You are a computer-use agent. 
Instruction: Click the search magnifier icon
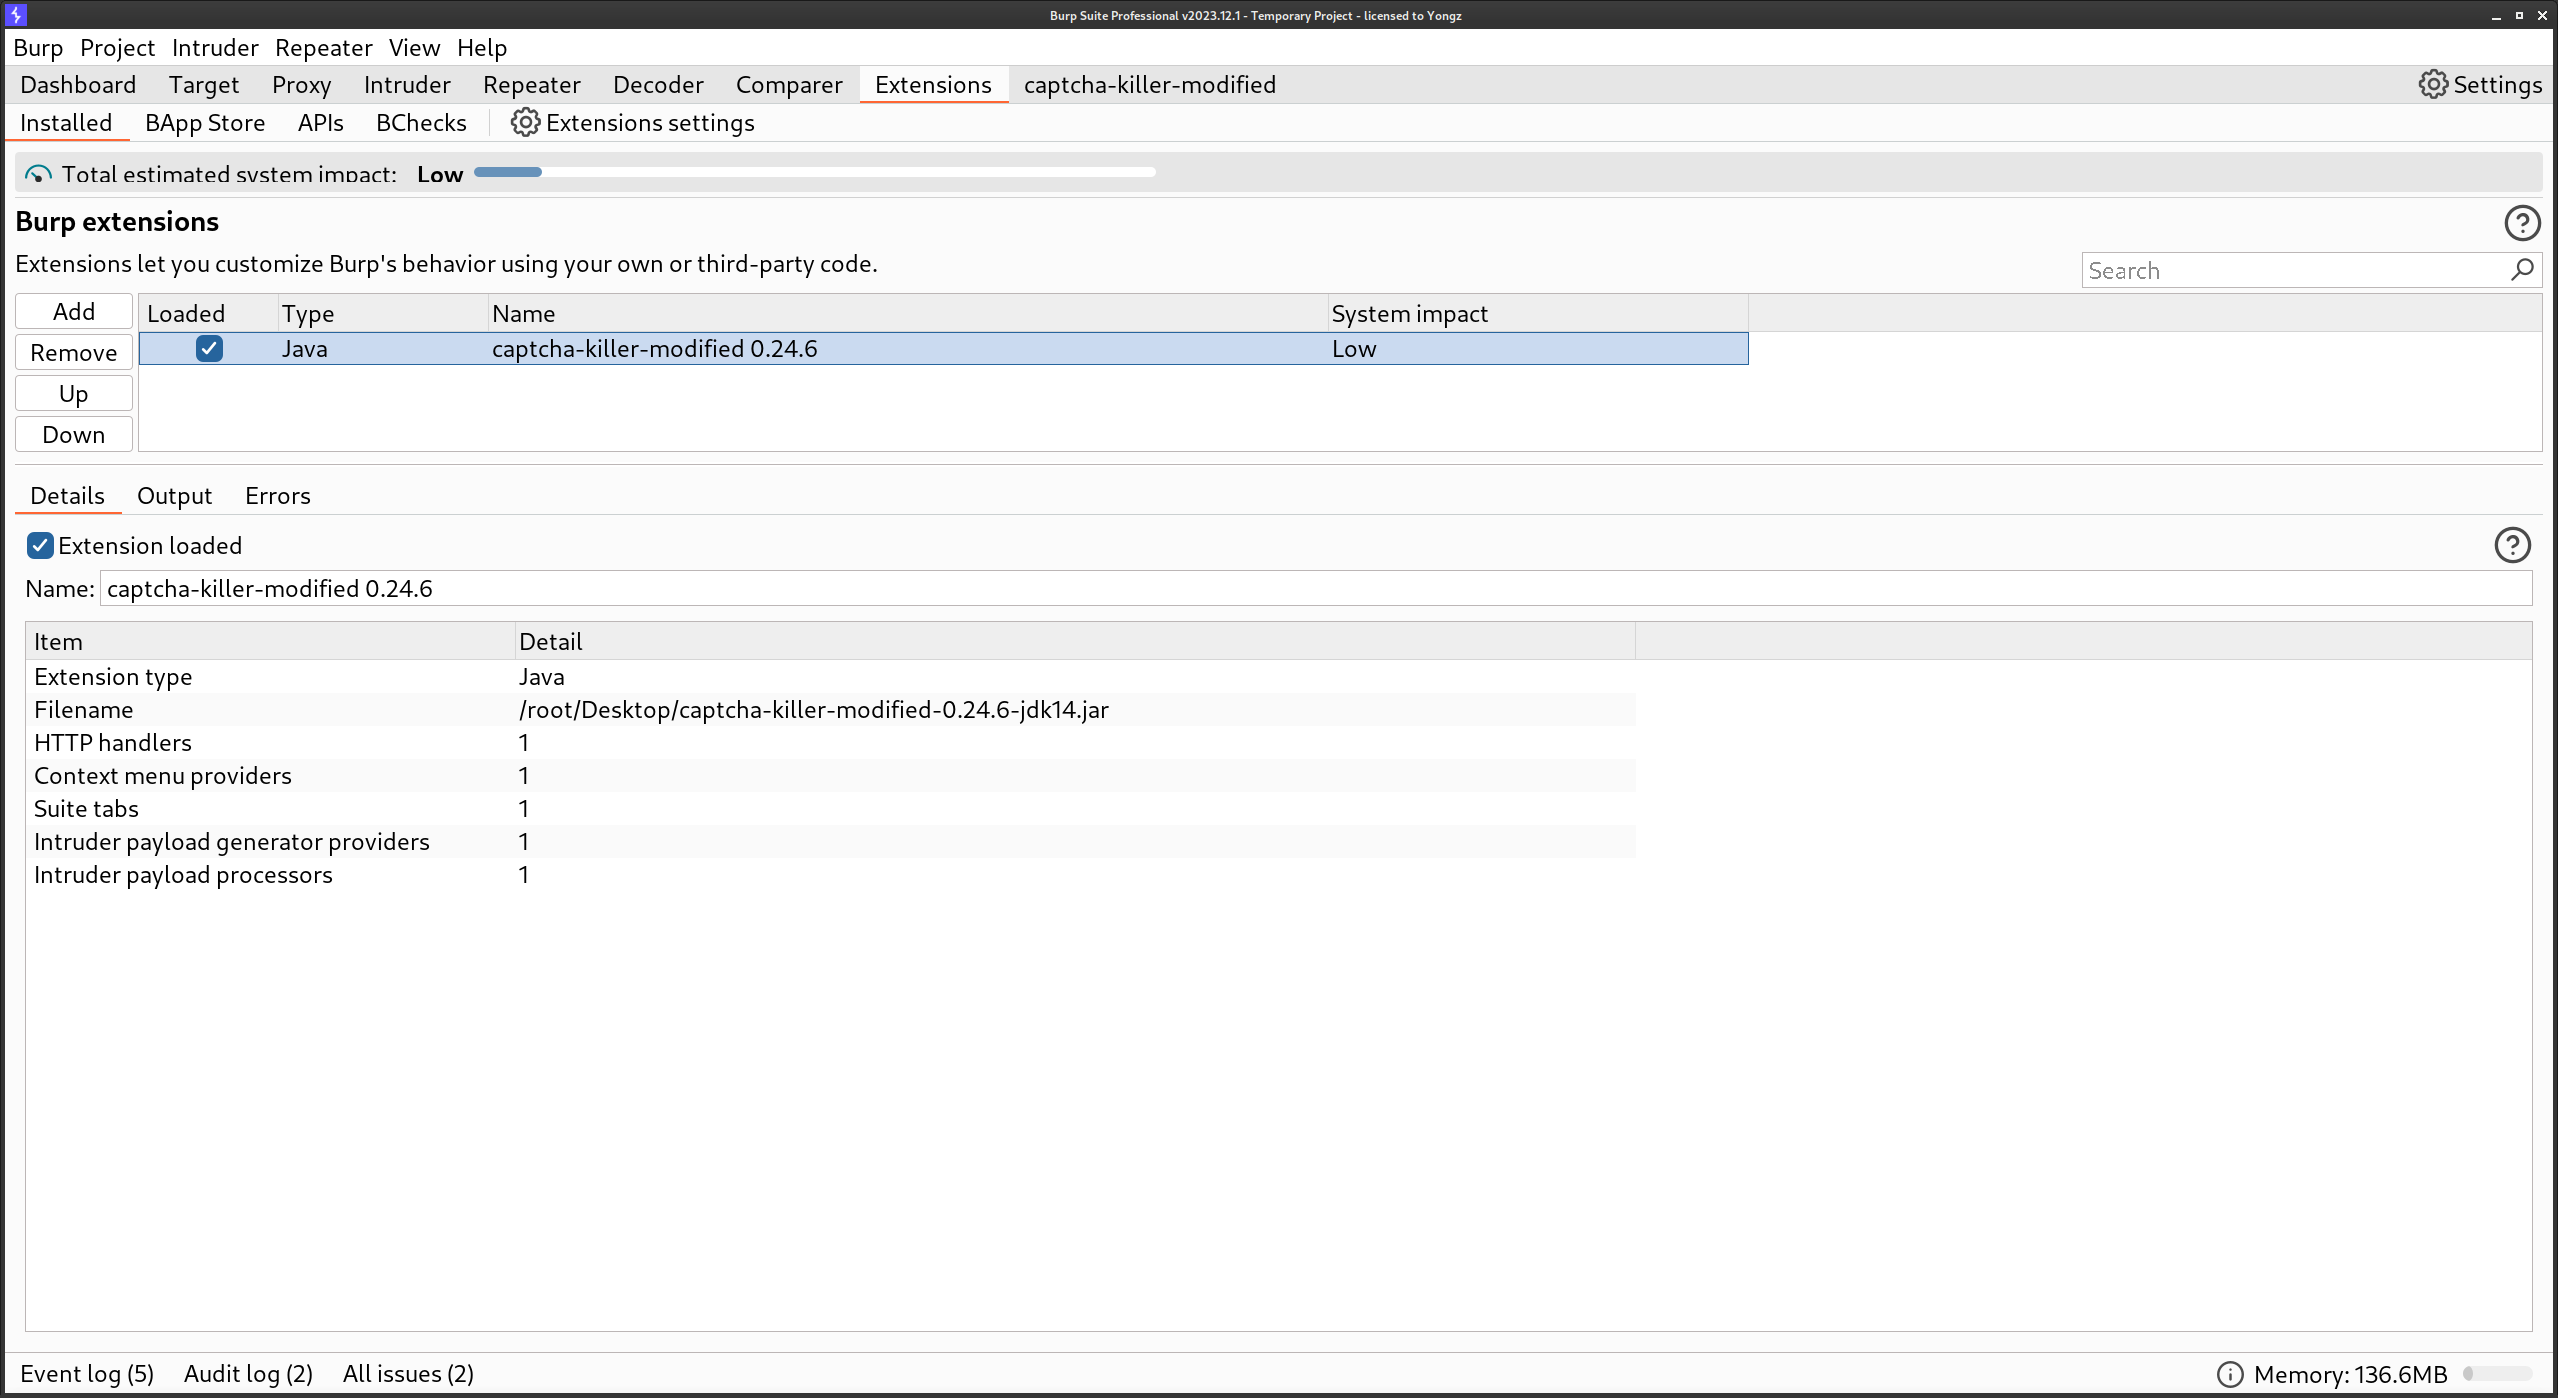(2522, 270)
